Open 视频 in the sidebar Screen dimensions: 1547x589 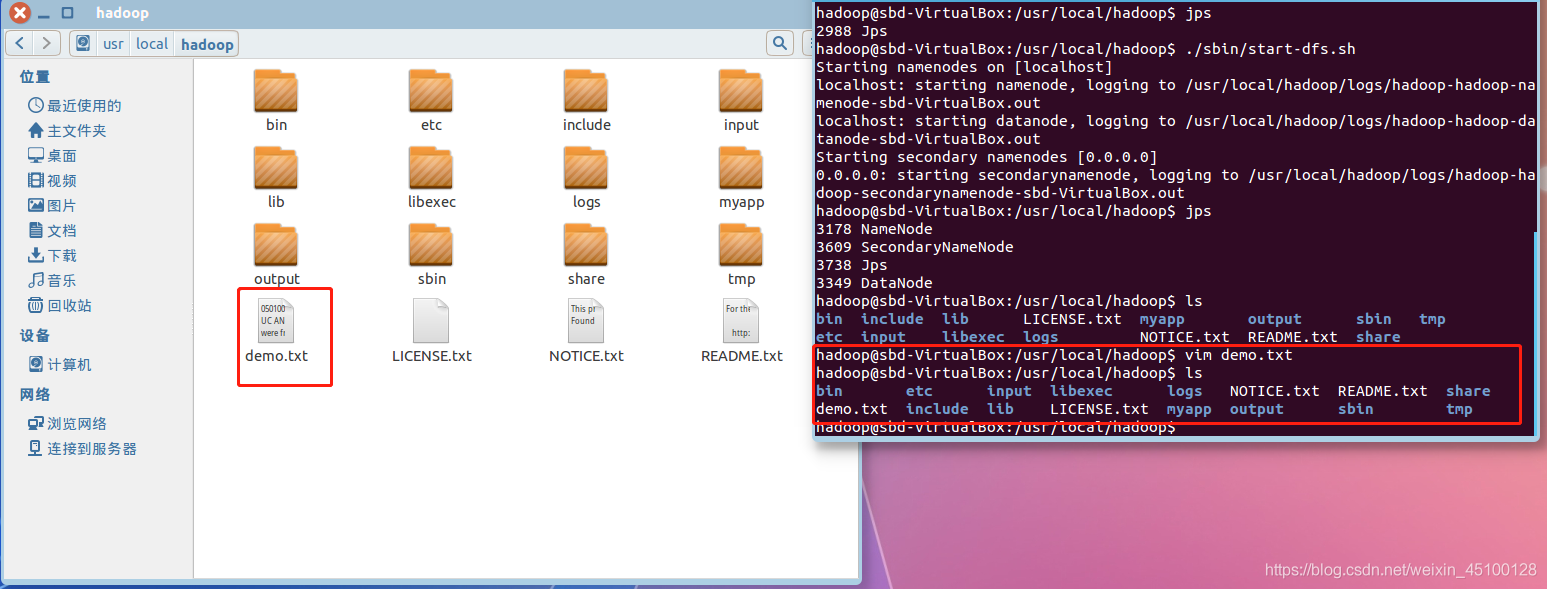click(52, 181)
